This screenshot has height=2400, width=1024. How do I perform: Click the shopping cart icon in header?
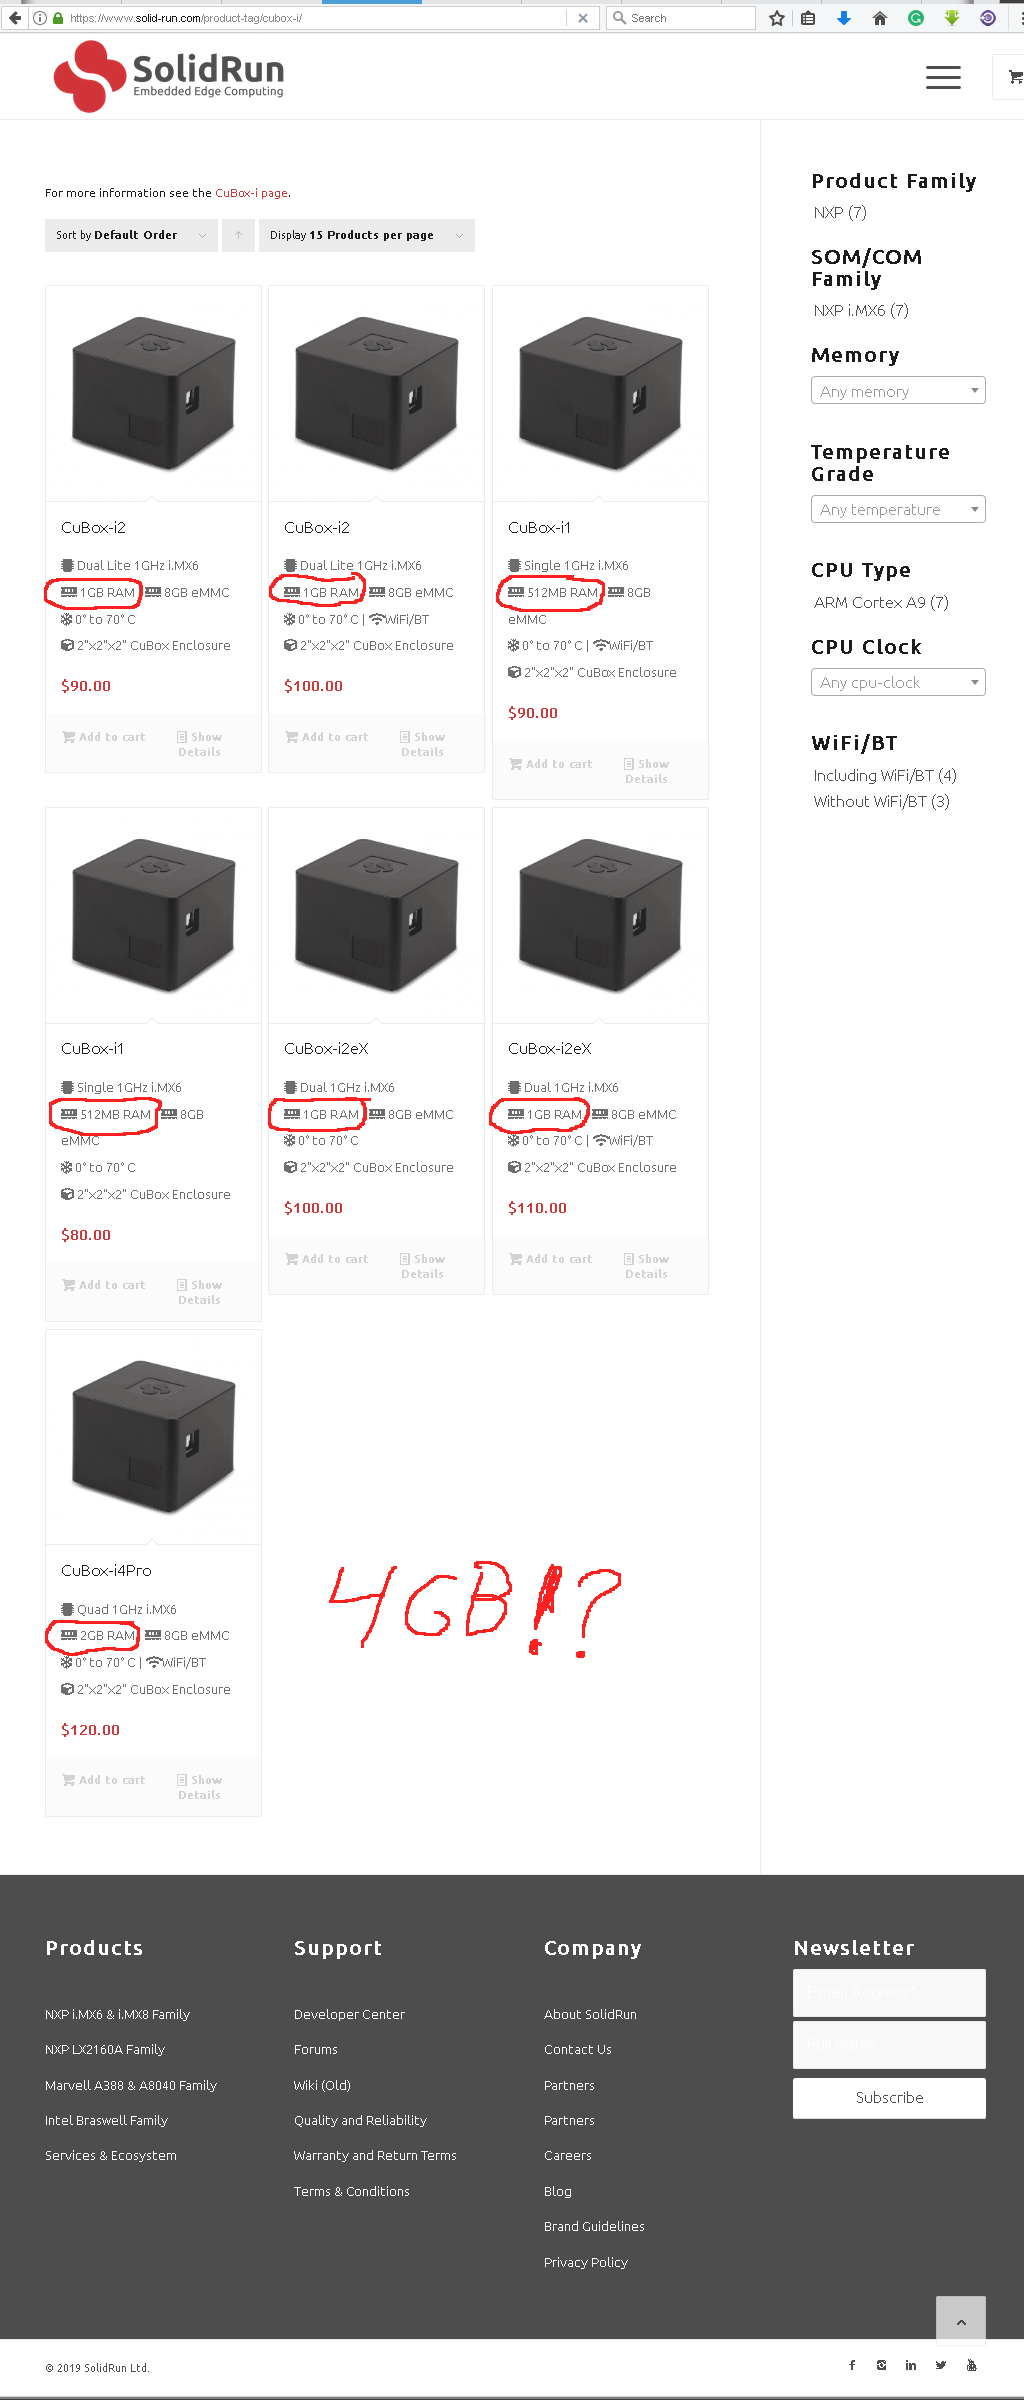pyautogui.click(x=1014, y=77)
